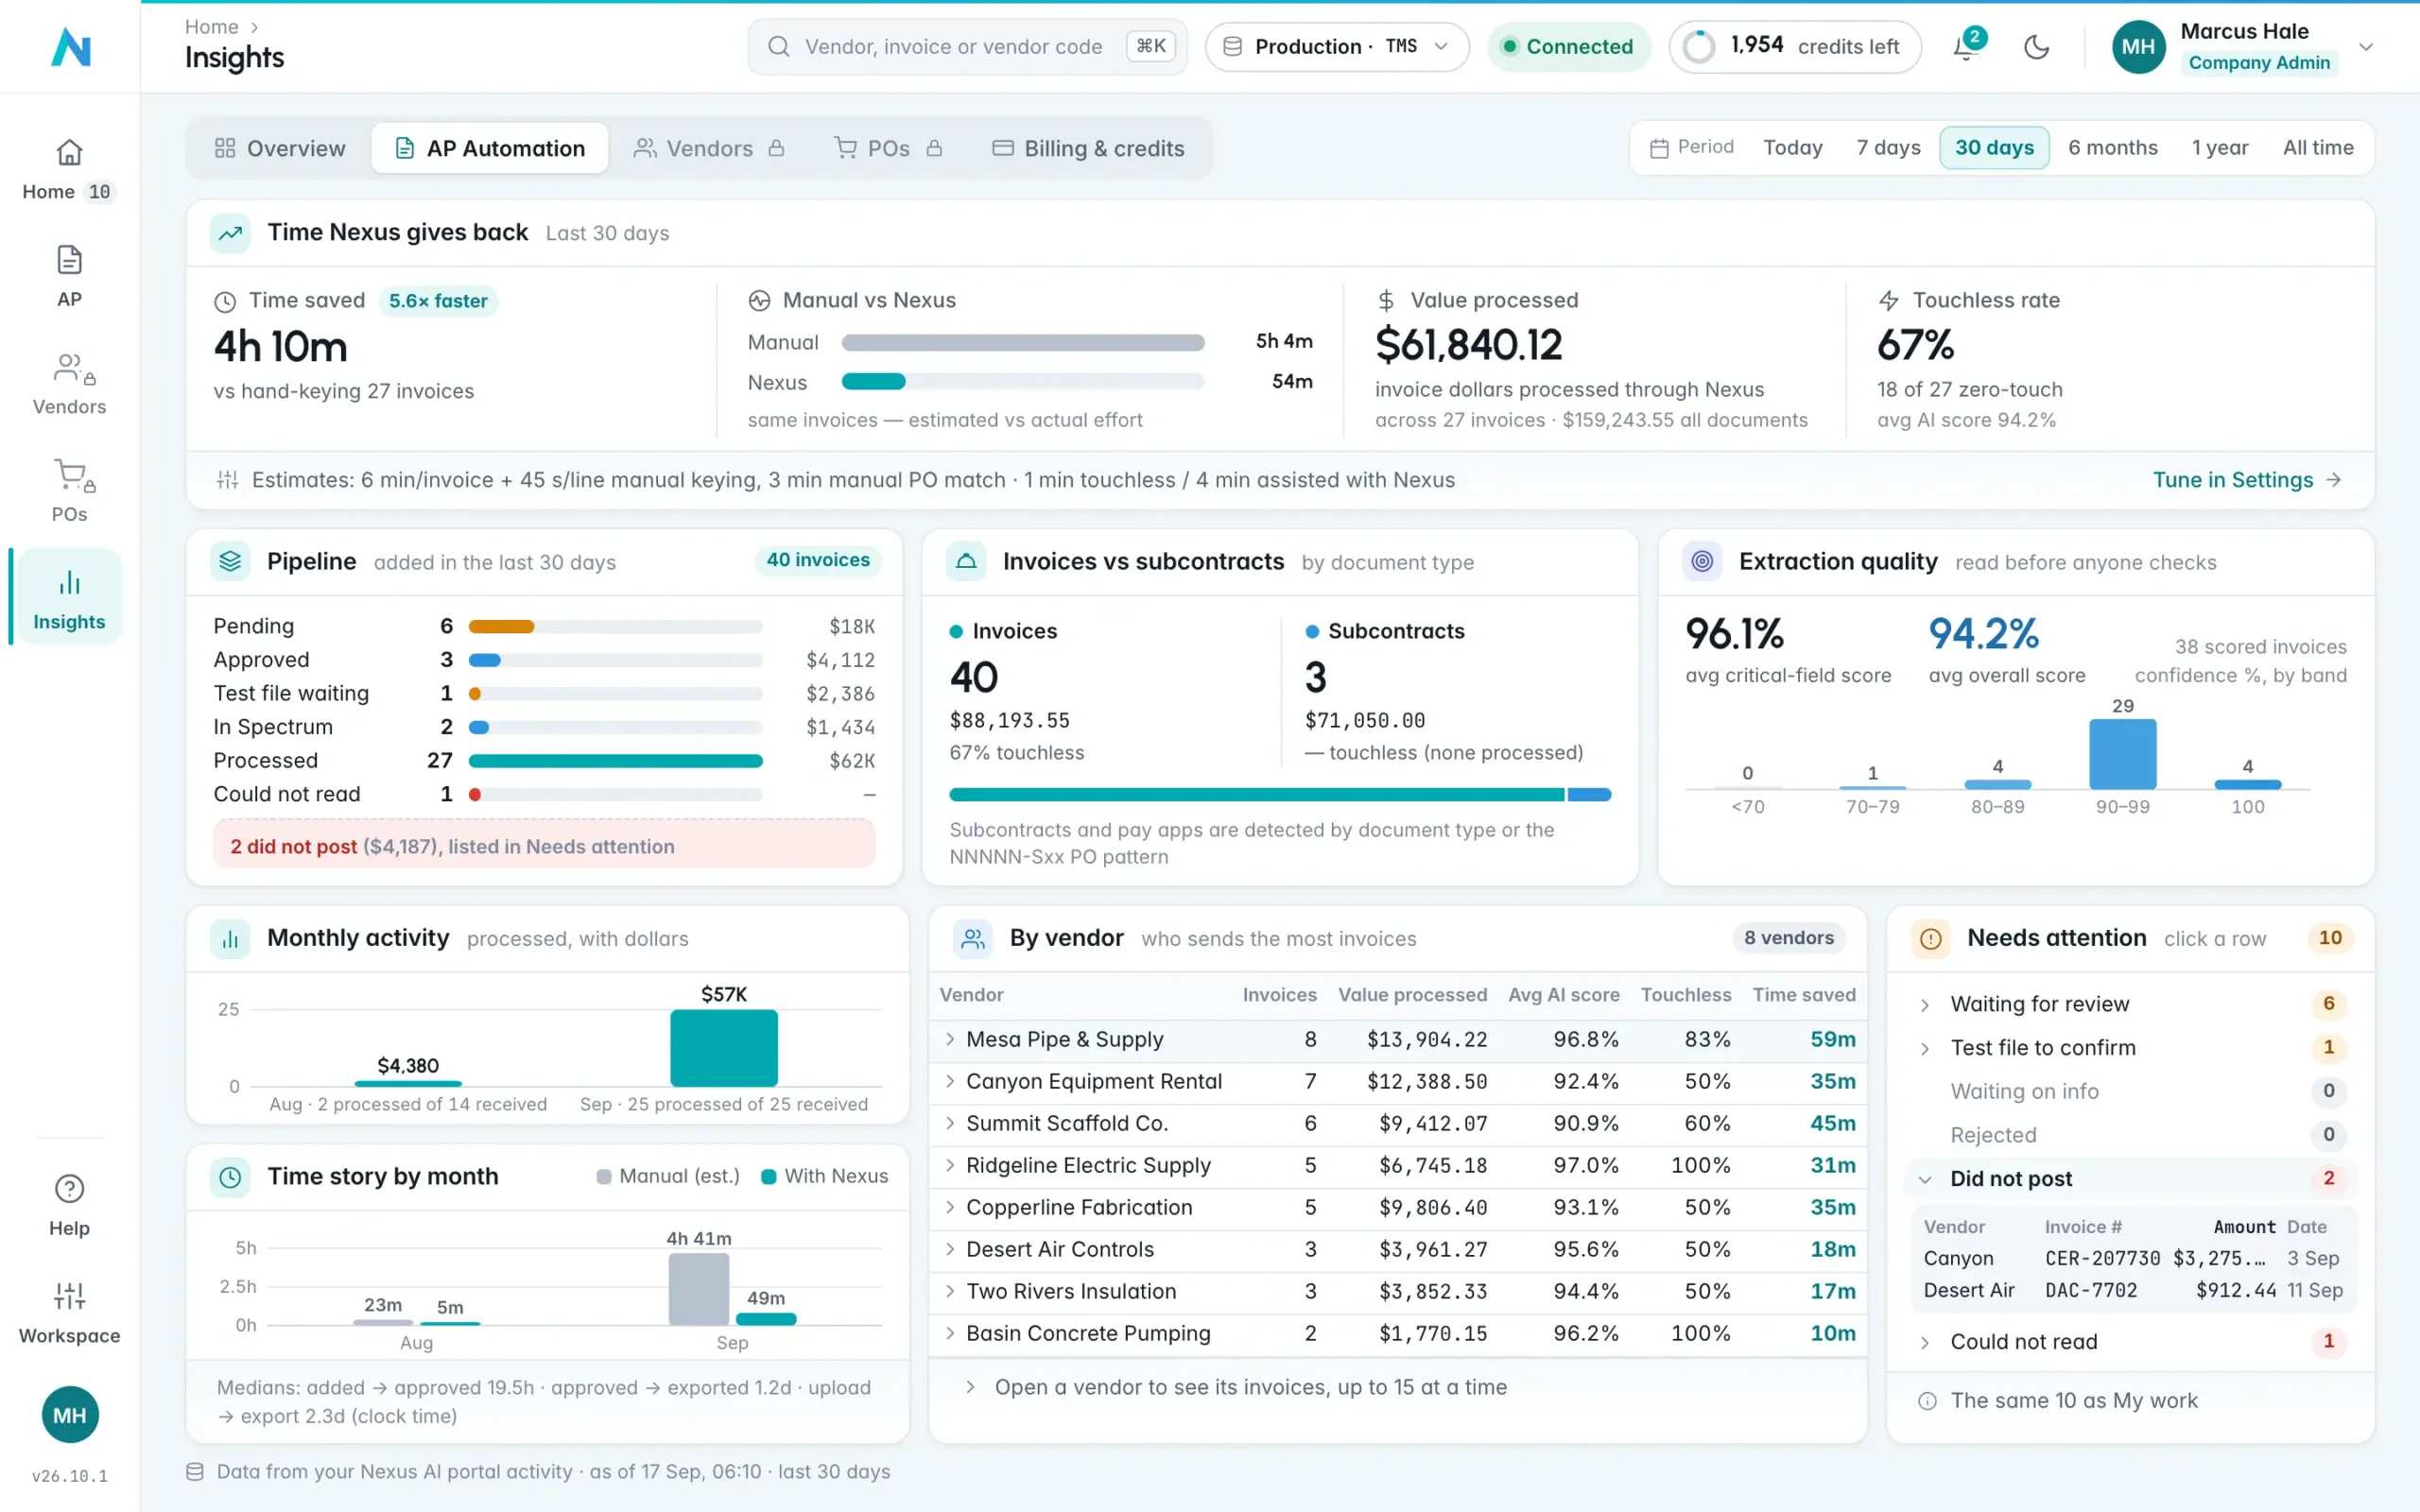Click the By vendor people icon
Screen dimensions: 2420x1512
(x=973, y=939)
